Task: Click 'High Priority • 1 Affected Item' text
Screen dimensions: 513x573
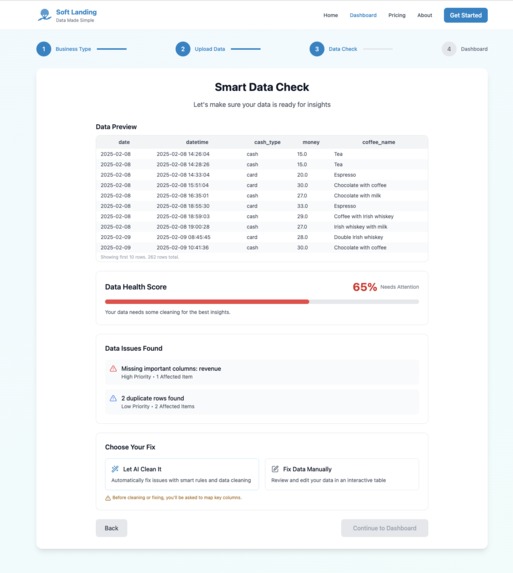Action: (157, 377)
